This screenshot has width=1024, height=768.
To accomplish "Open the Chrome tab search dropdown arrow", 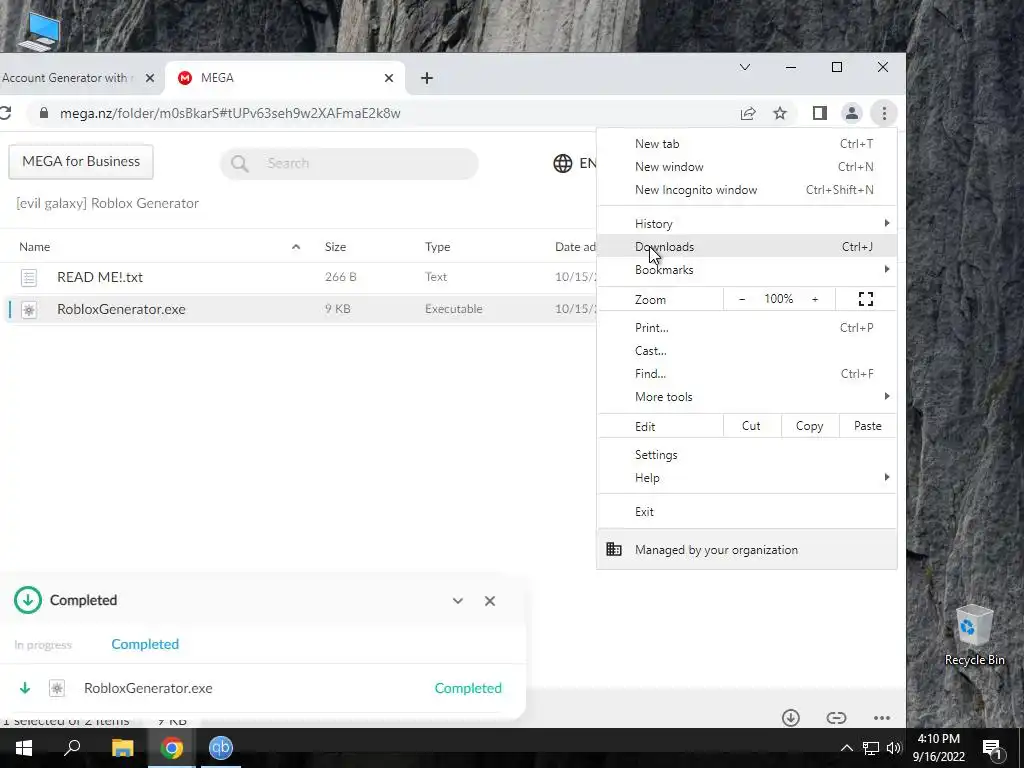I will (744, 67).
